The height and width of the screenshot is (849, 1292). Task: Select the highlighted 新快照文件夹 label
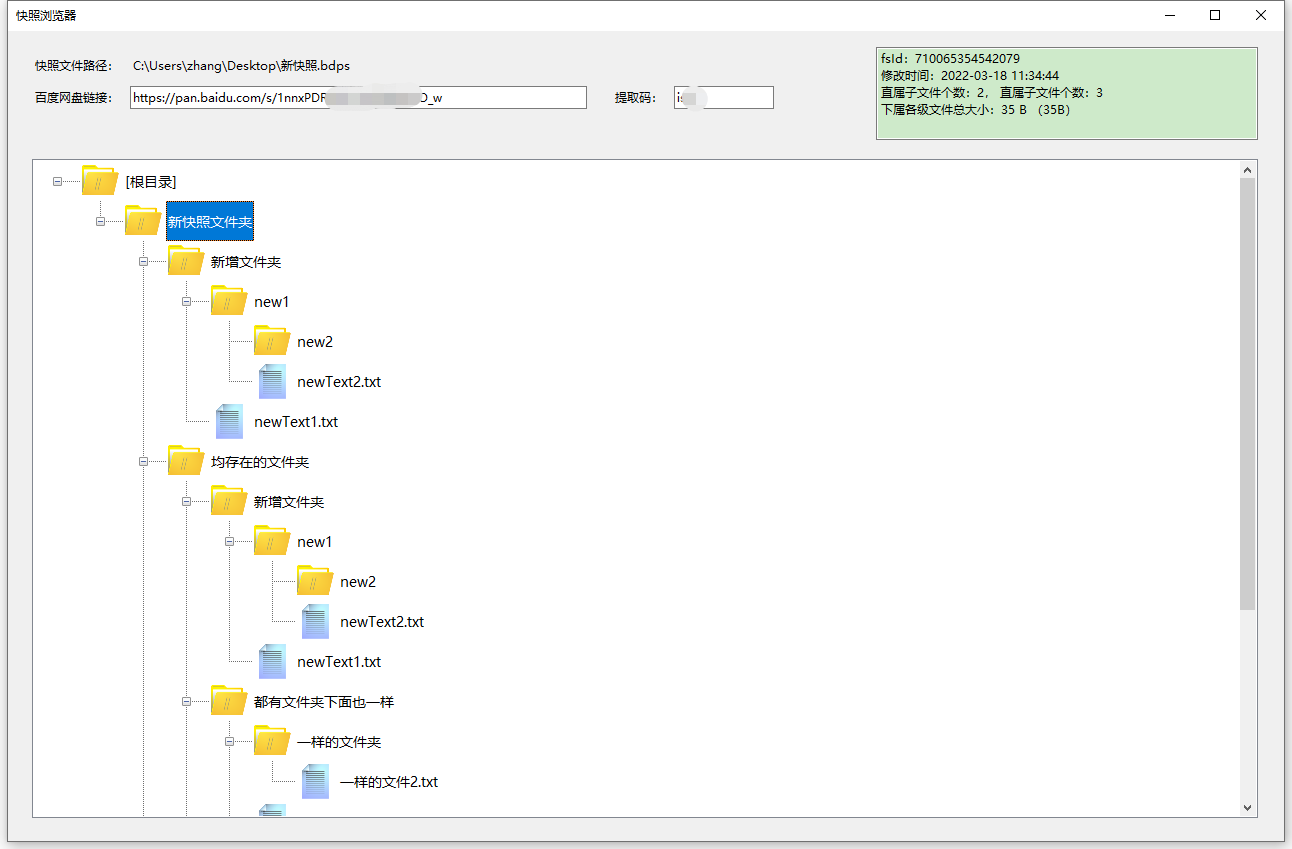pyautogui.click(x=210, y=221)
